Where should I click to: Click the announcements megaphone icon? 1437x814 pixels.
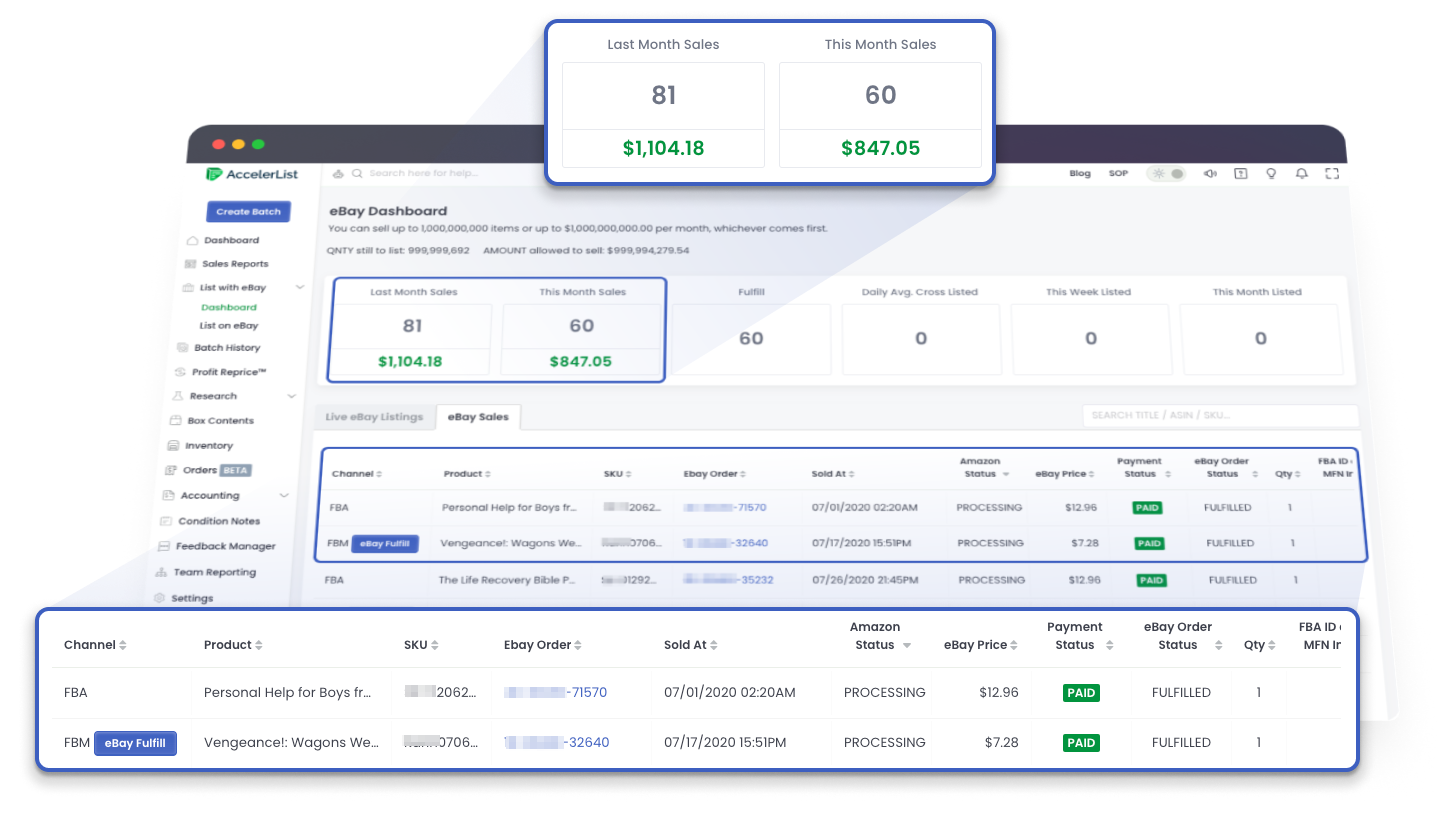[x=1210, y=174]
